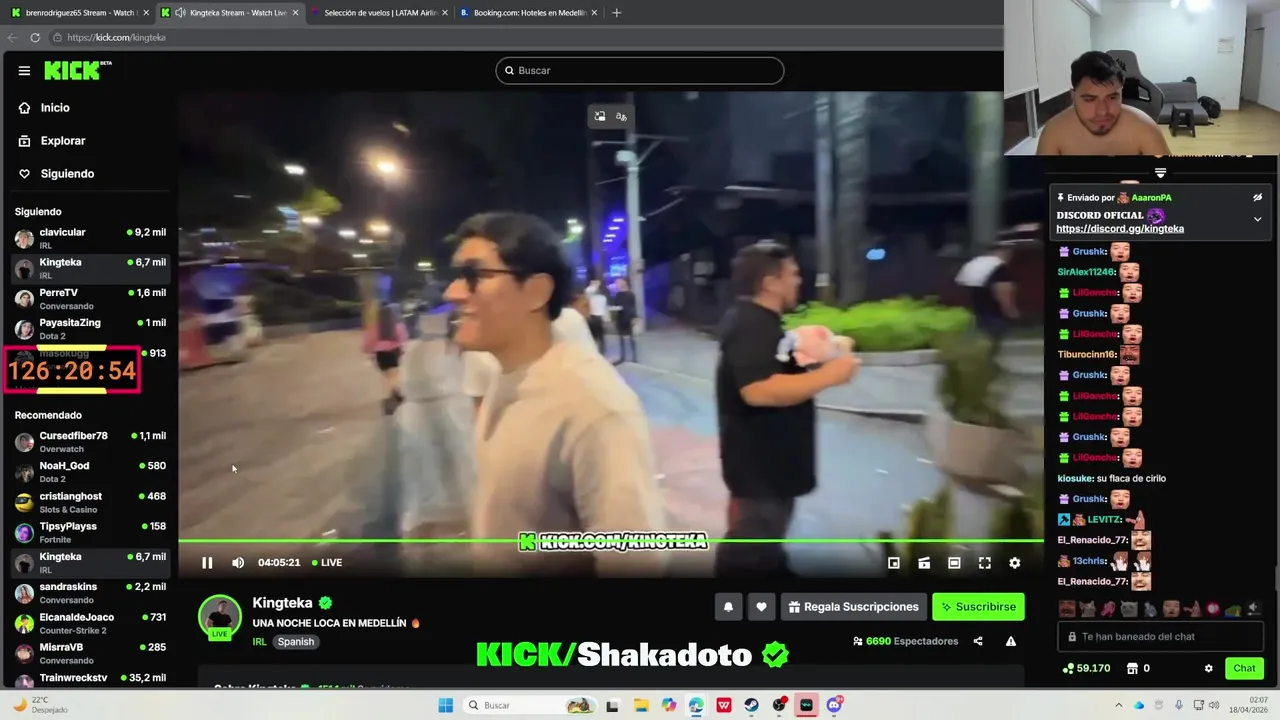1280x720 pixels.
Task: Toggle picture-in-picture mini player
Action: [894, 563]
